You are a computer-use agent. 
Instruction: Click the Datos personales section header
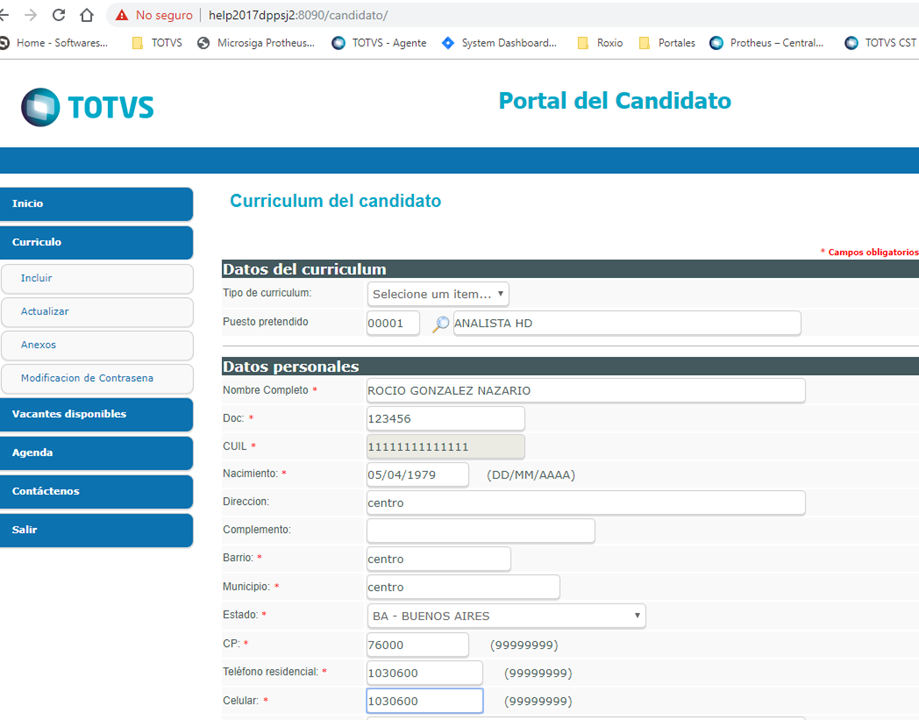tap(570, 367)
